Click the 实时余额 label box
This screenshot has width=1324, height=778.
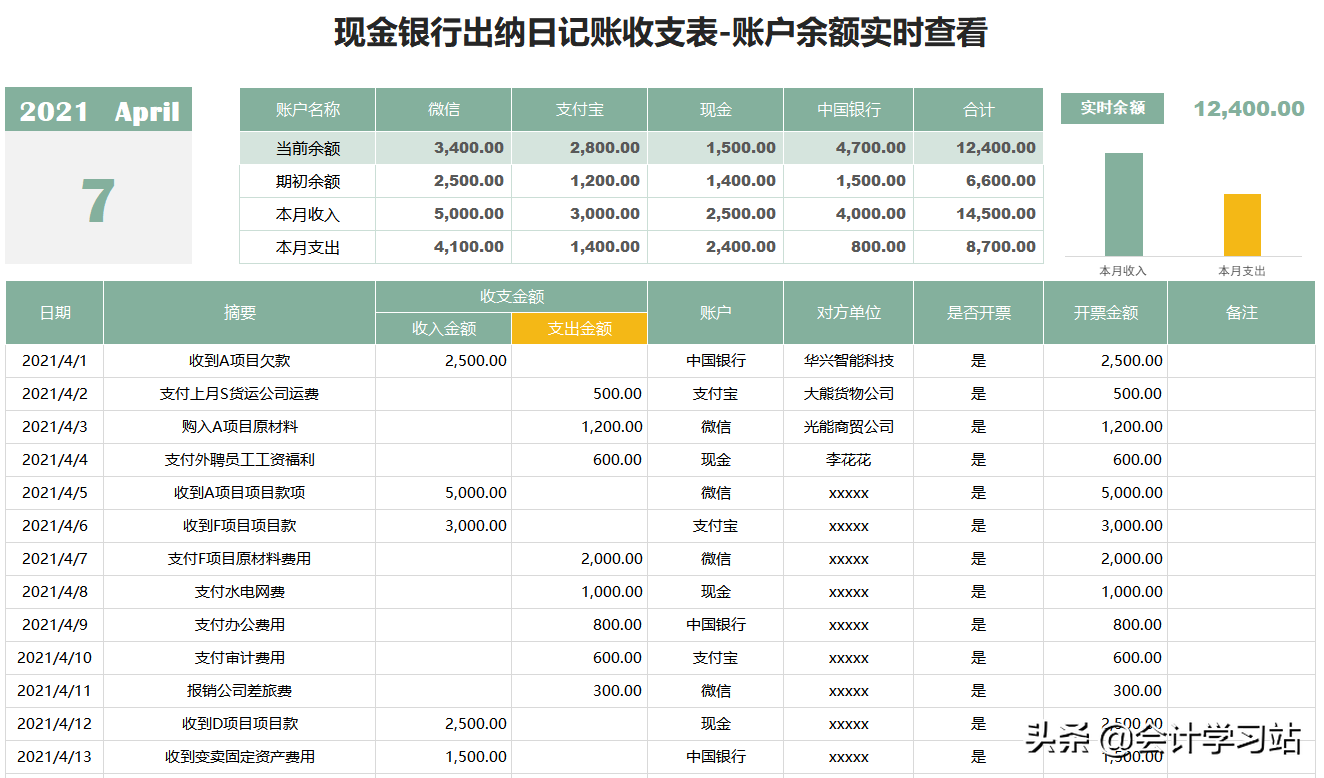1112,108
